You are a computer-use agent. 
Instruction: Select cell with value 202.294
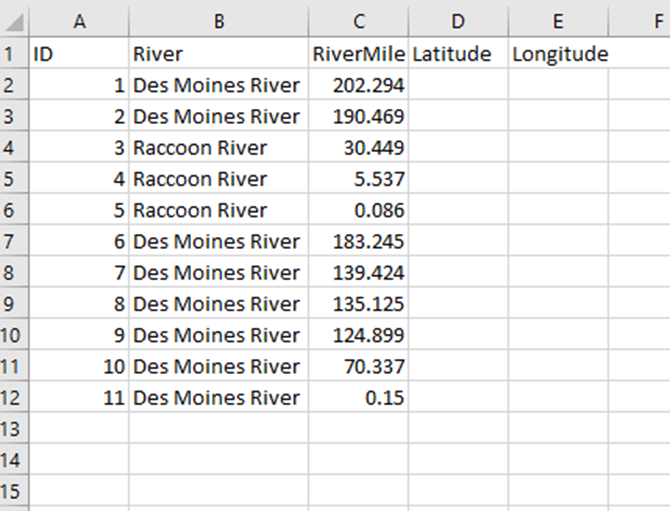[x=359, y=85]
